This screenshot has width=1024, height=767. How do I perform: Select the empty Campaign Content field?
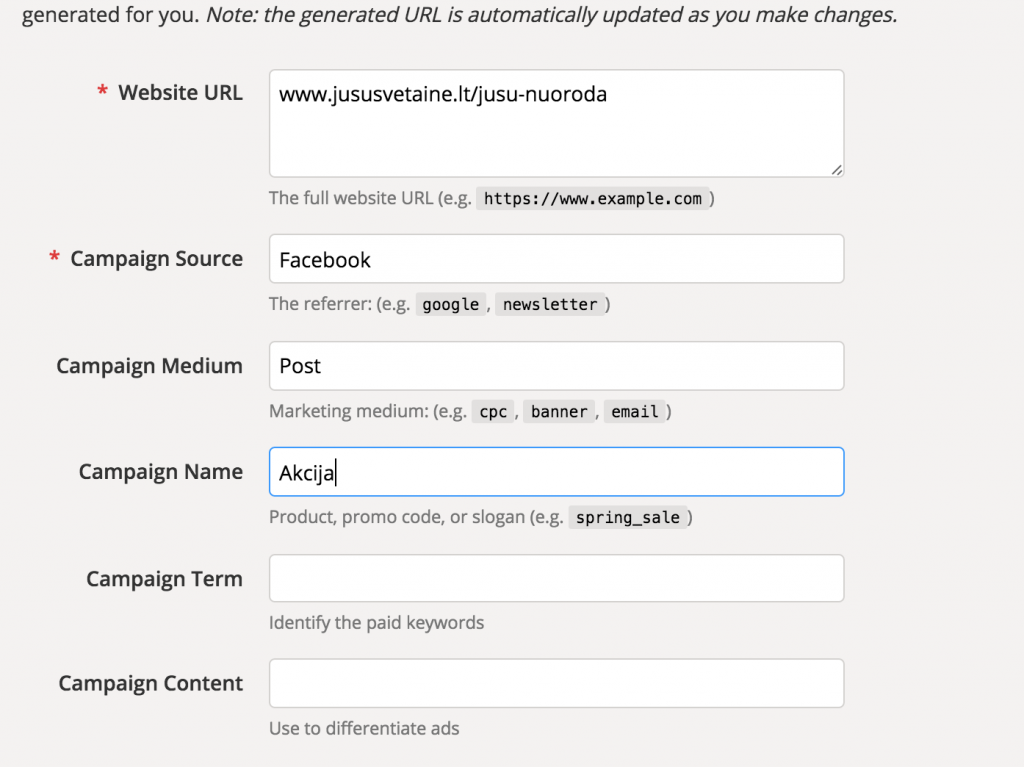556,683
